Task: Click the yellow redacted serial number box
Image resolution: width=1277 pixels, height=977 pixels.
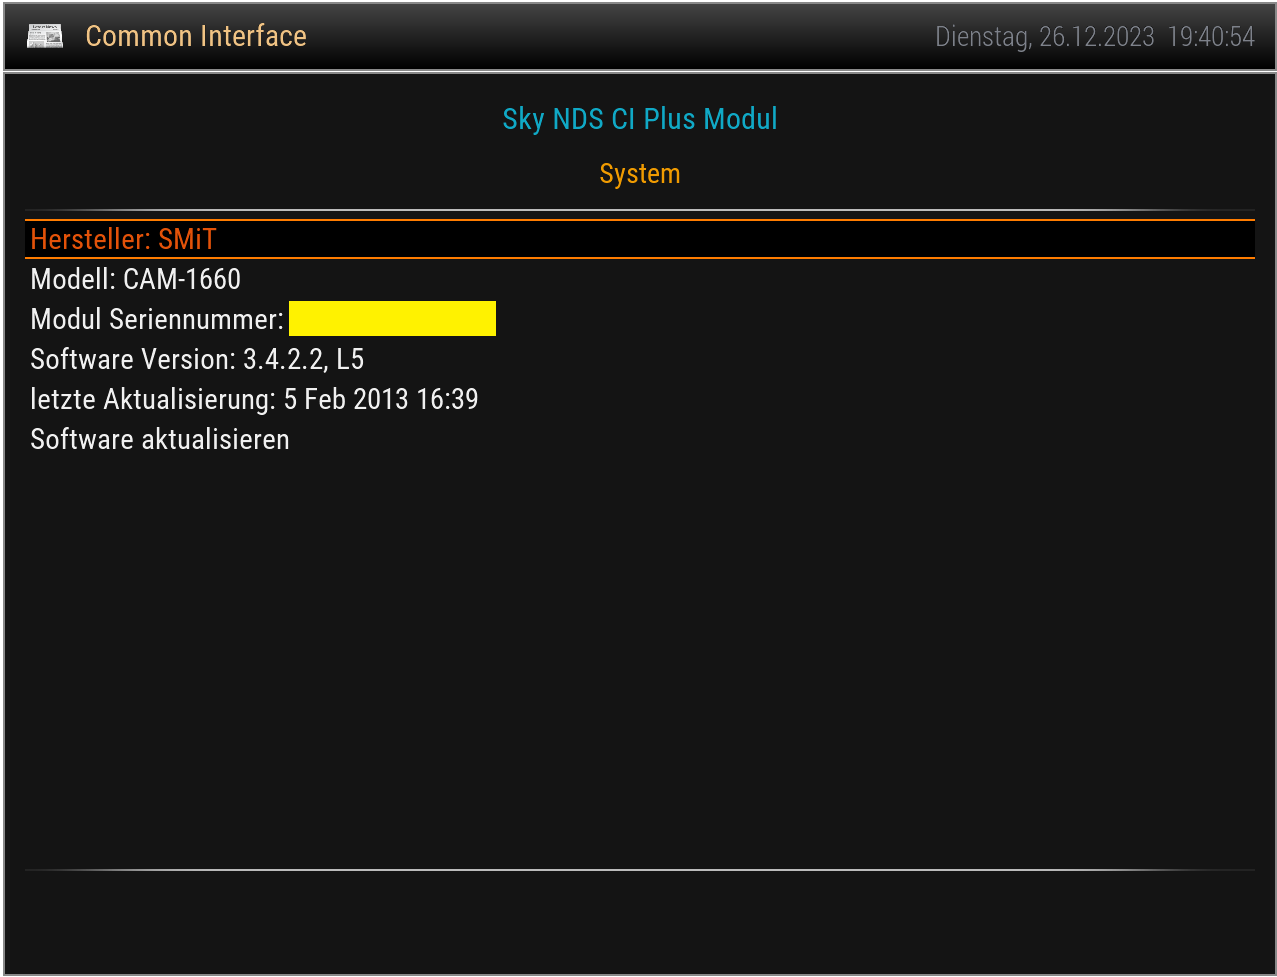Action: coord(392,319)
